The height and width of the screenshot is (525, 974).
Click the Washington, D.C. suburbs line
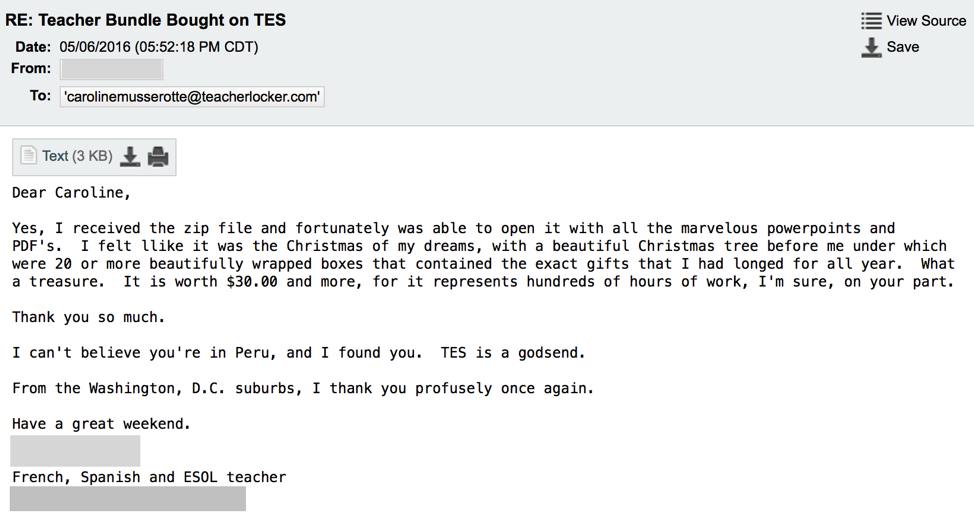tap(302, 388)
